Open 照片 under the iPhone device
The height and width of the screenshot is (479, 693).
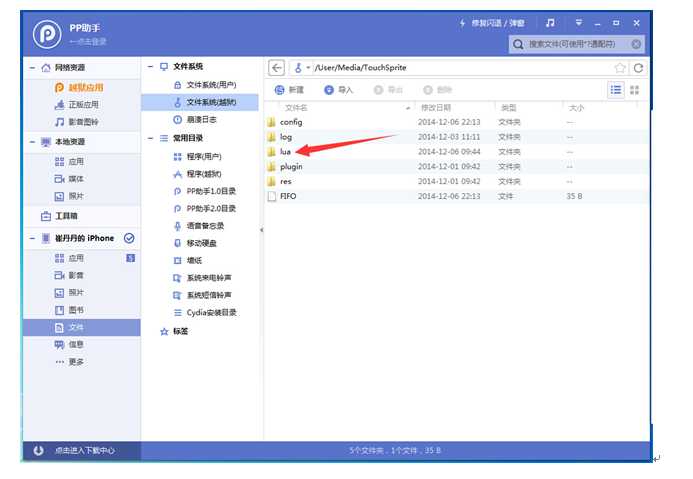69,293
